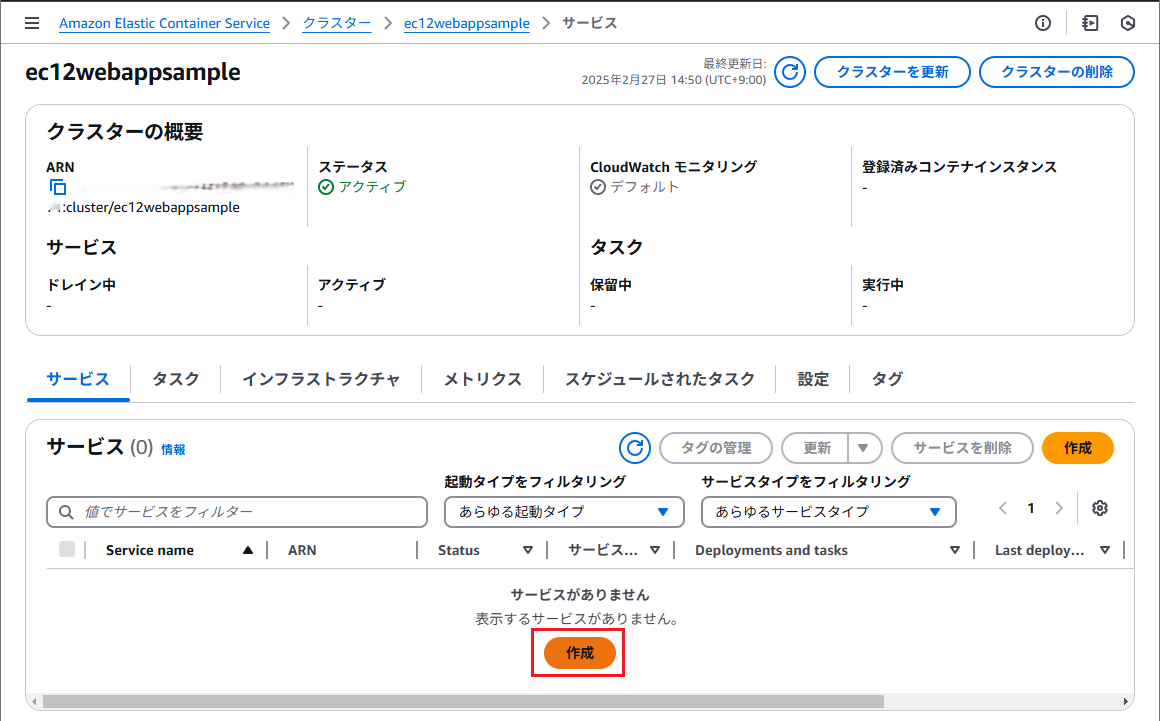Refresh the services list
Image resolution: width=1160 pixels, height=721 pixels.
pyautogui.click(x=635, y=448)
